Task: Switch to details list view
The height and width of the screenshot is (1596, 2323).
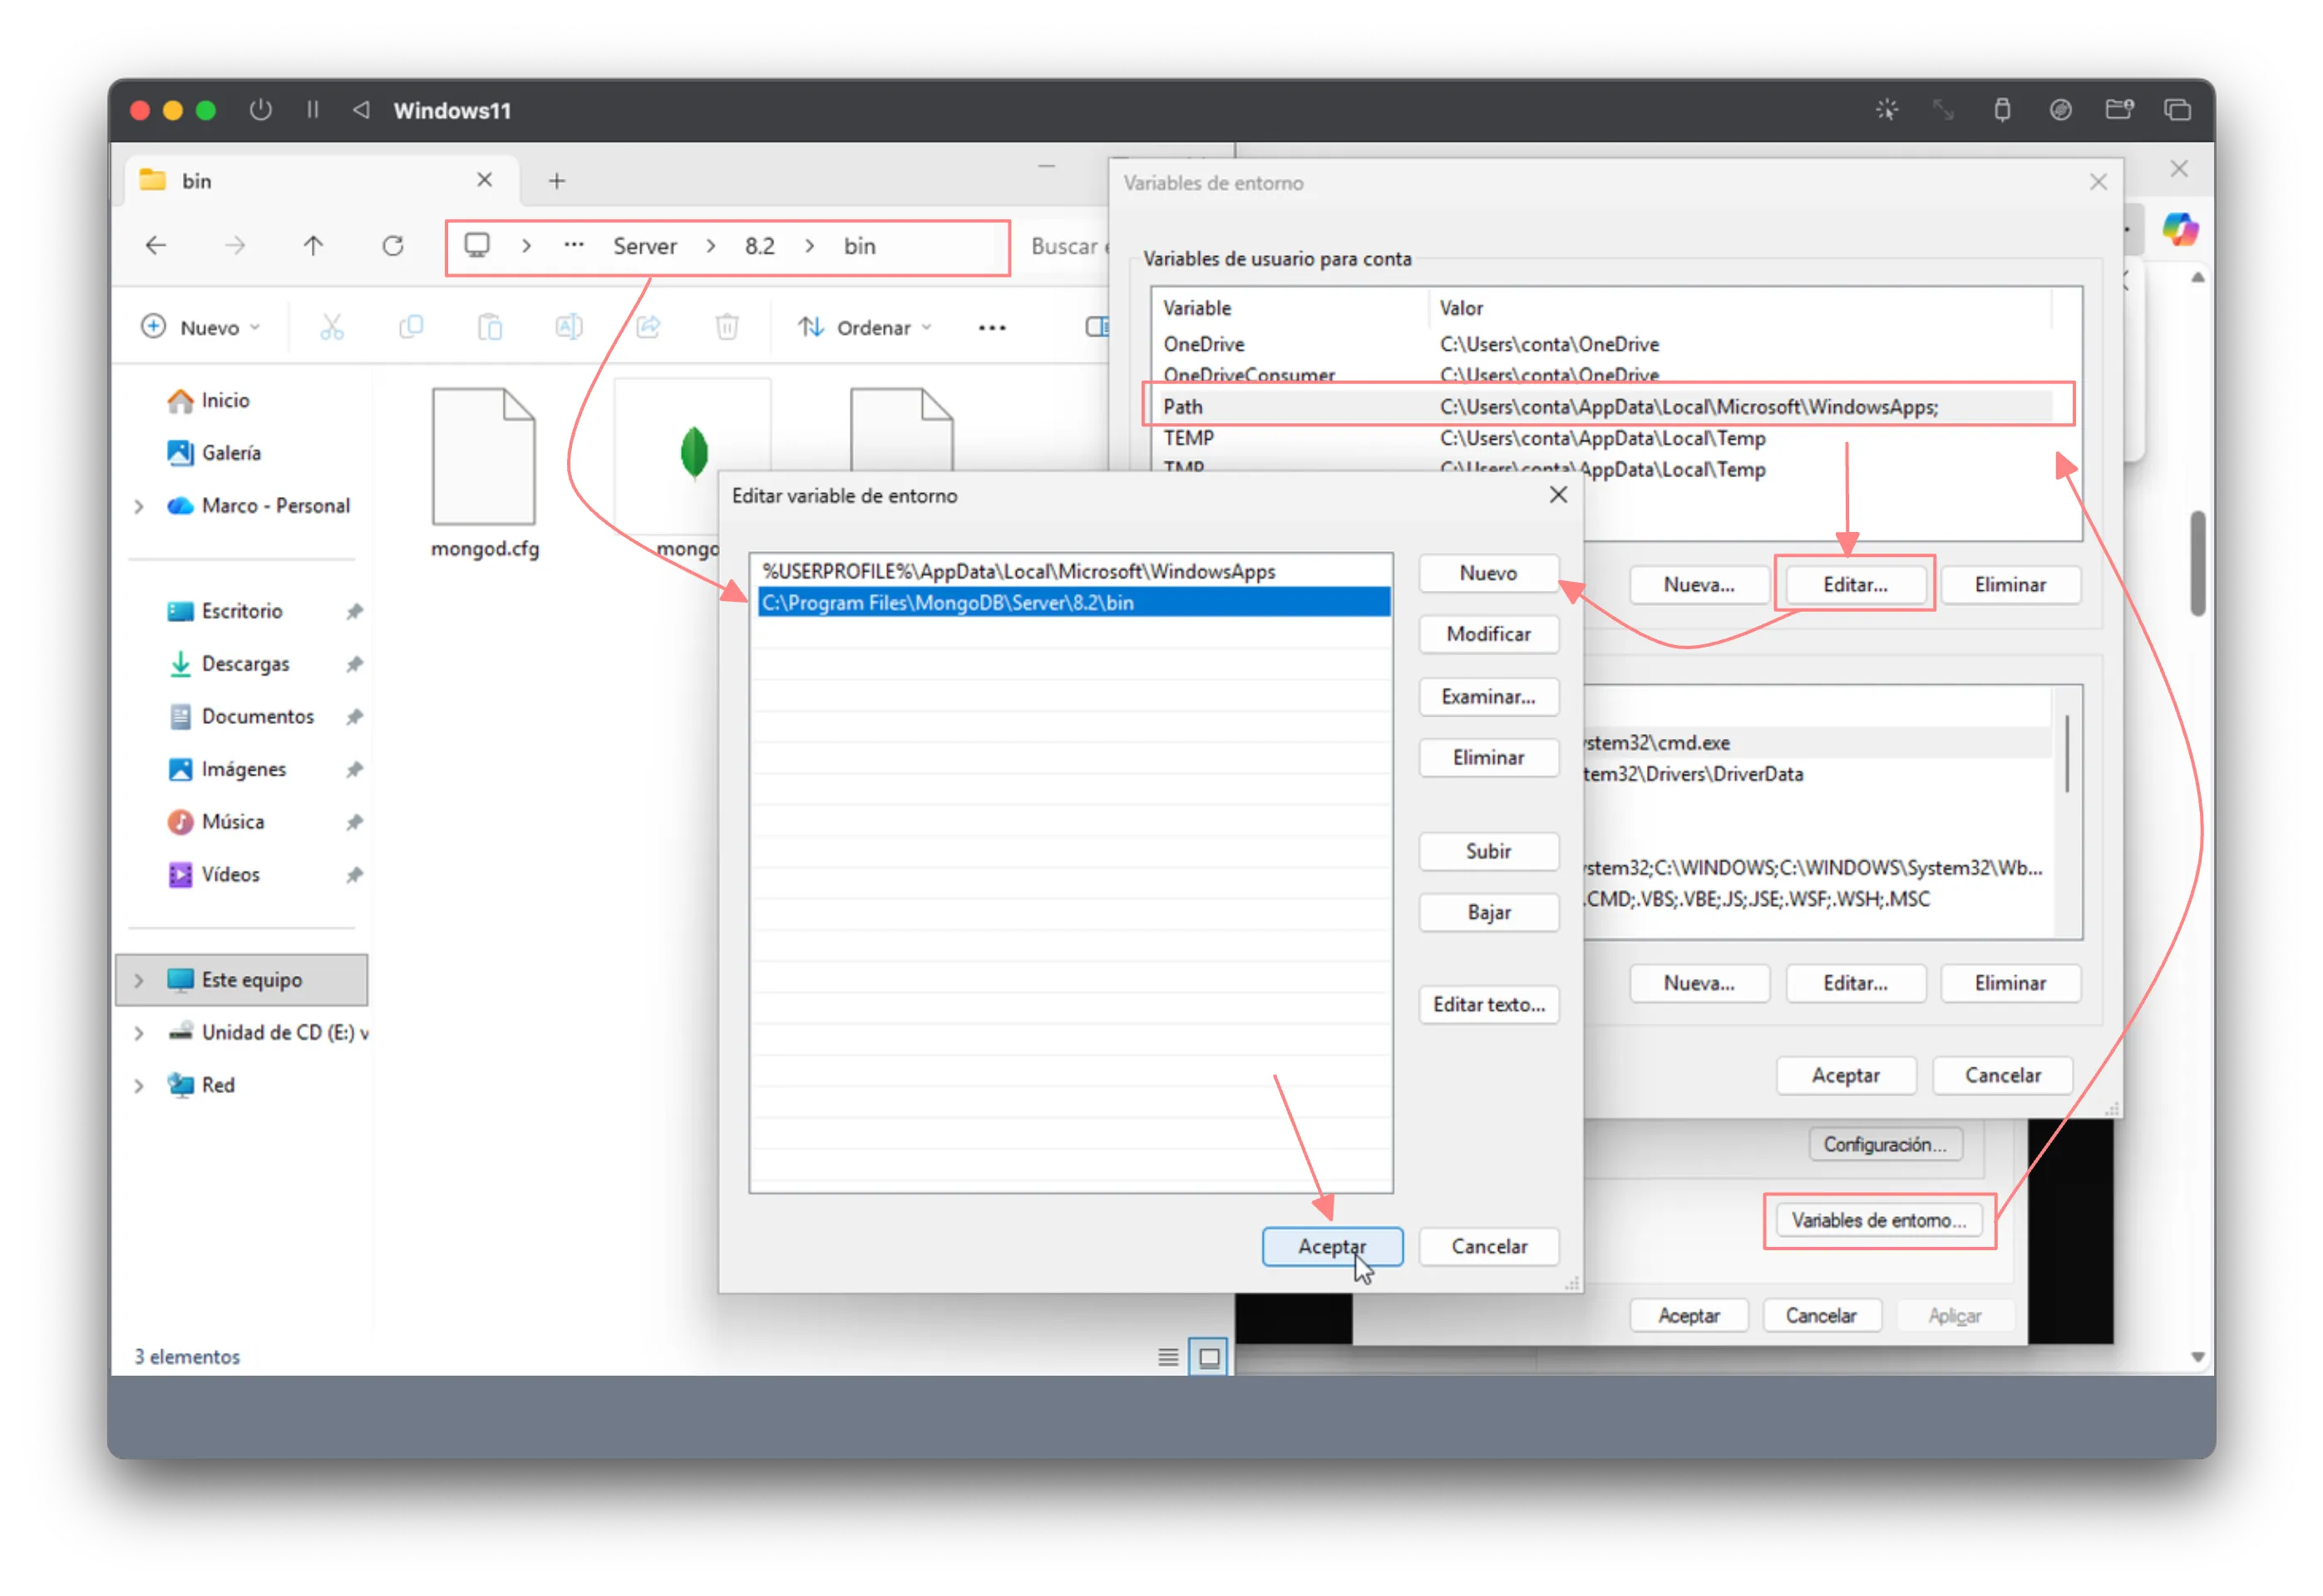Action: [x=1168, y=1357]
